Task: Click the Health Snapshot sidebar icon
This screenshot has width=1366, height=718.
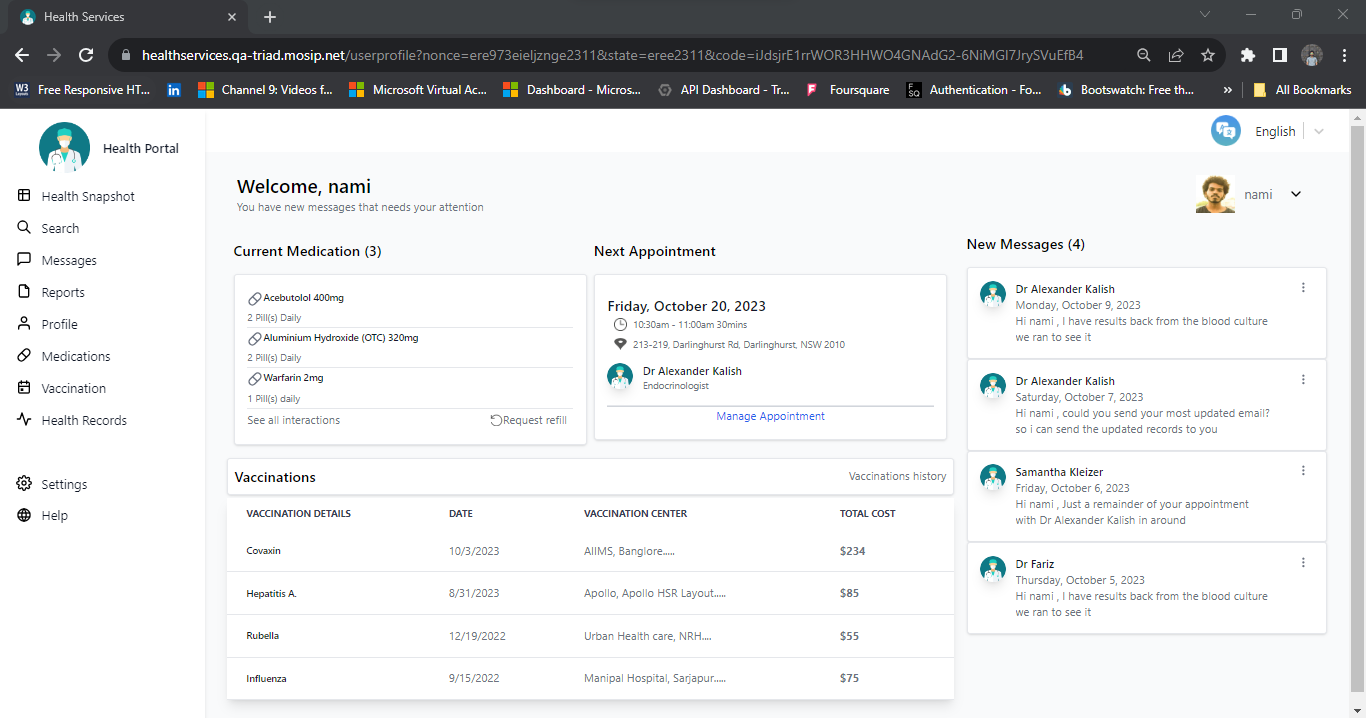Action: [24, 196]
